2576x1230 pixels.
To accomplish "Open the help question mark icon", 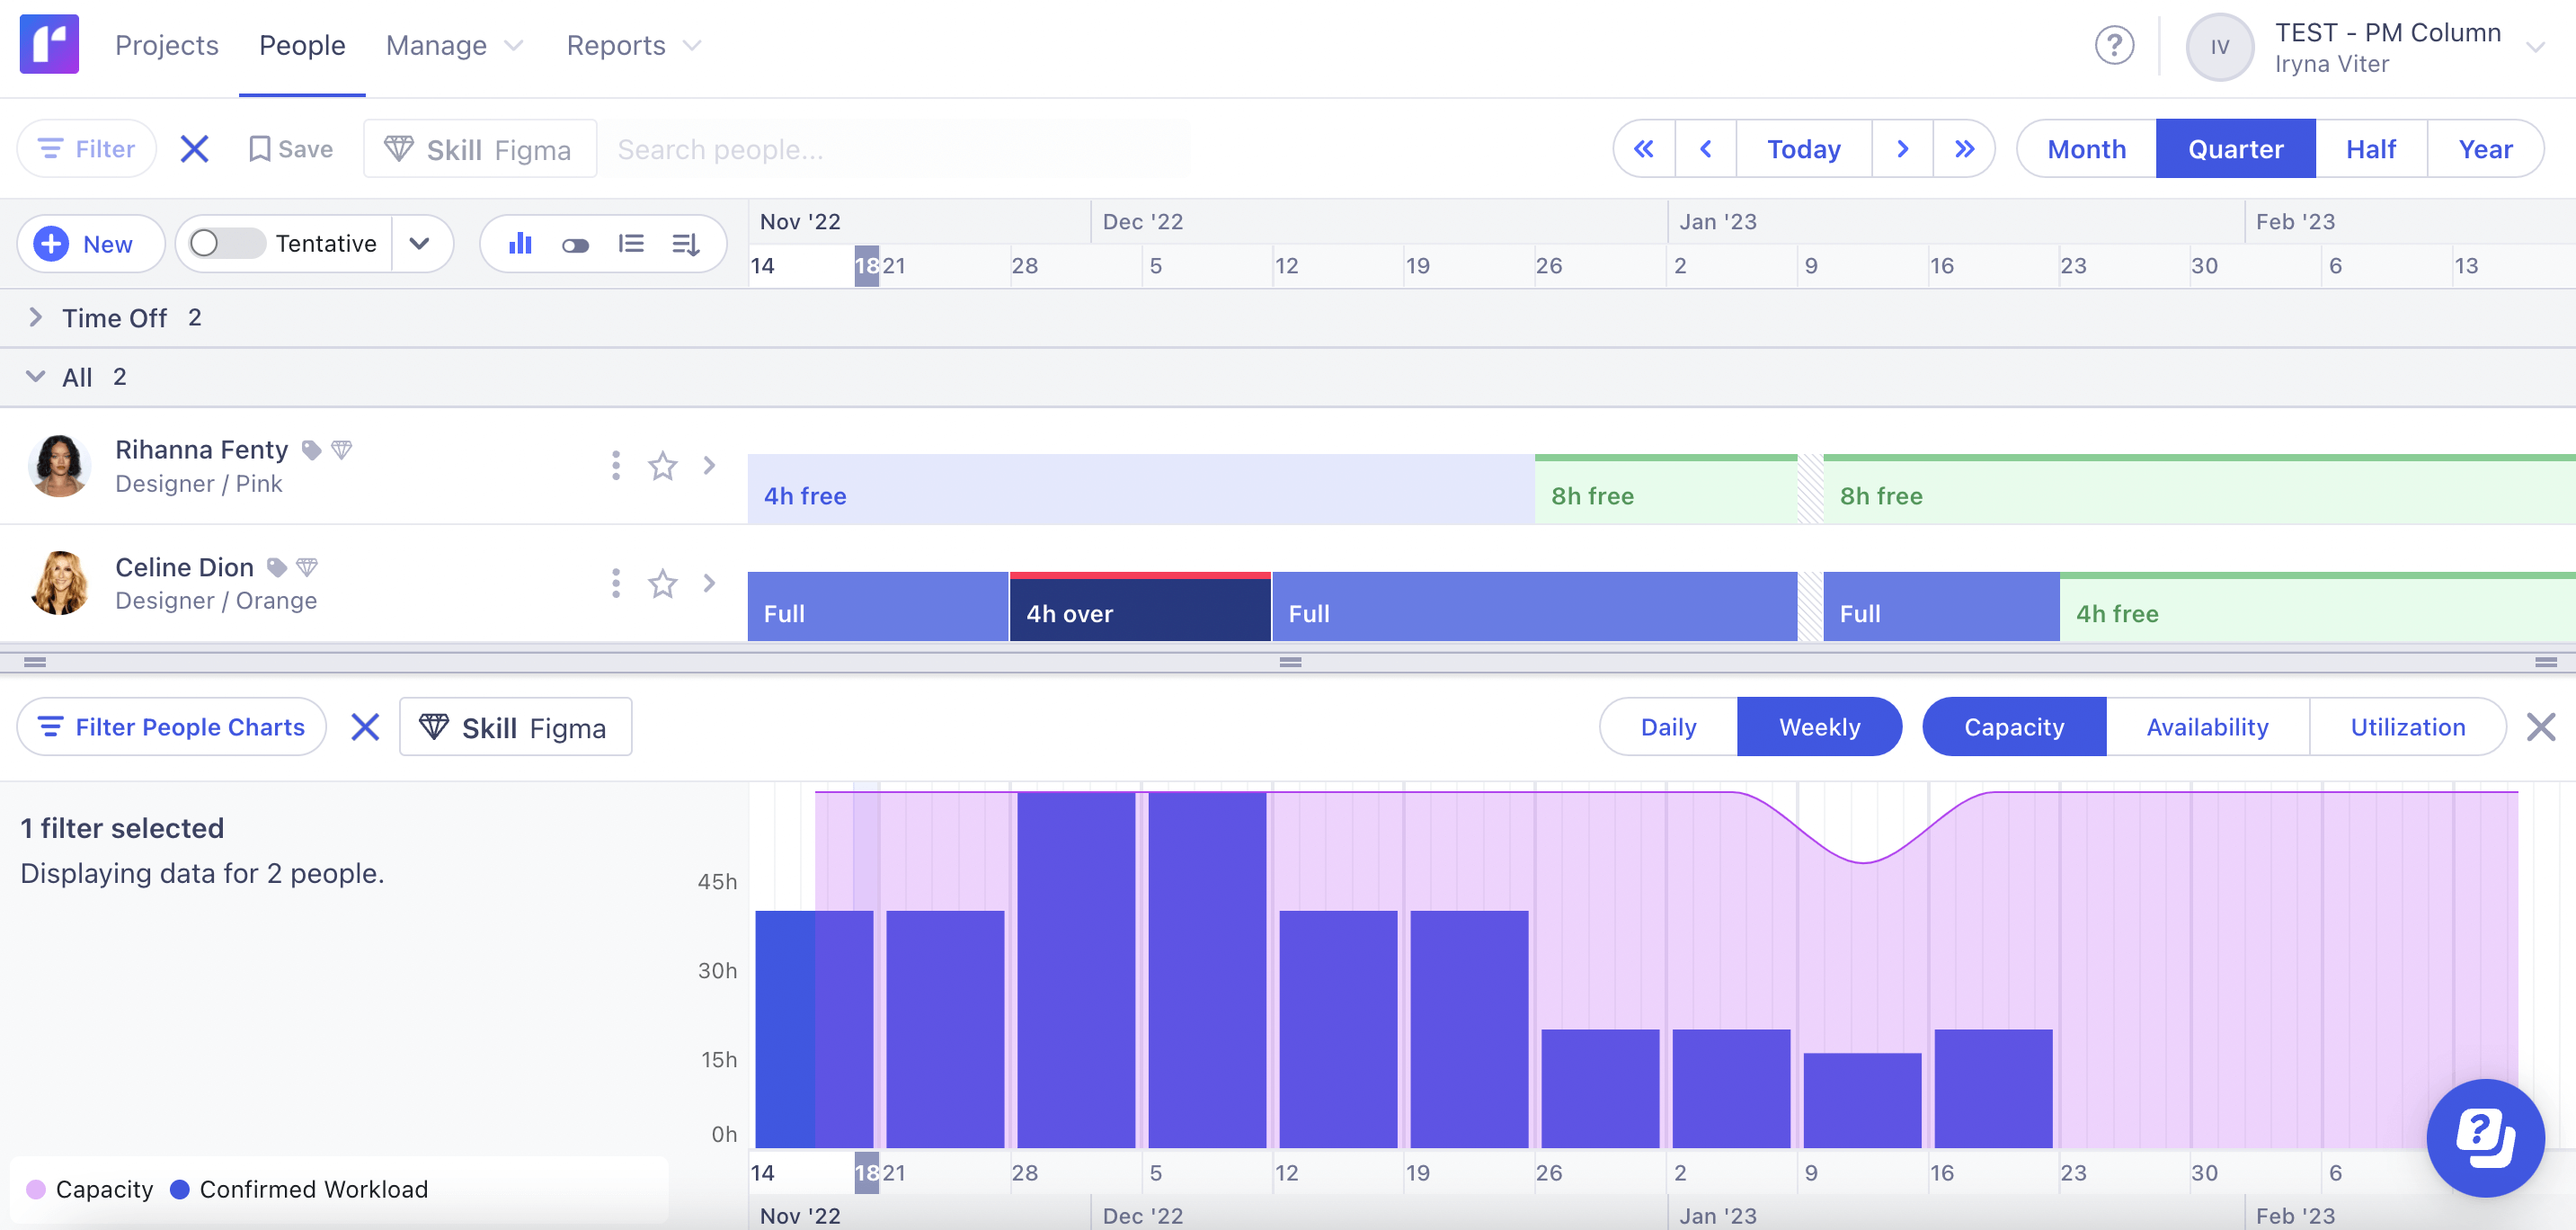I will [2116, 45].
